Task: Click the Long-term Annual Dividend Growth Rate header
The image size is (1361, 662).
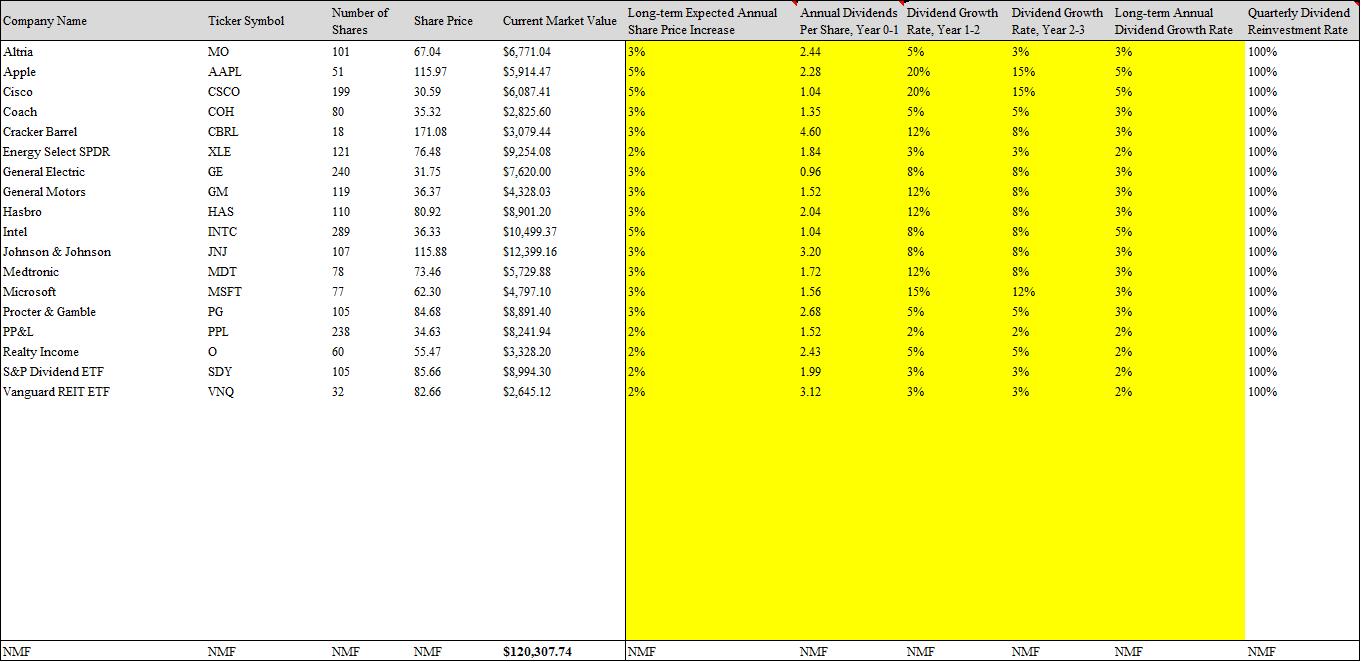Action: click(x=1174, y=21)
